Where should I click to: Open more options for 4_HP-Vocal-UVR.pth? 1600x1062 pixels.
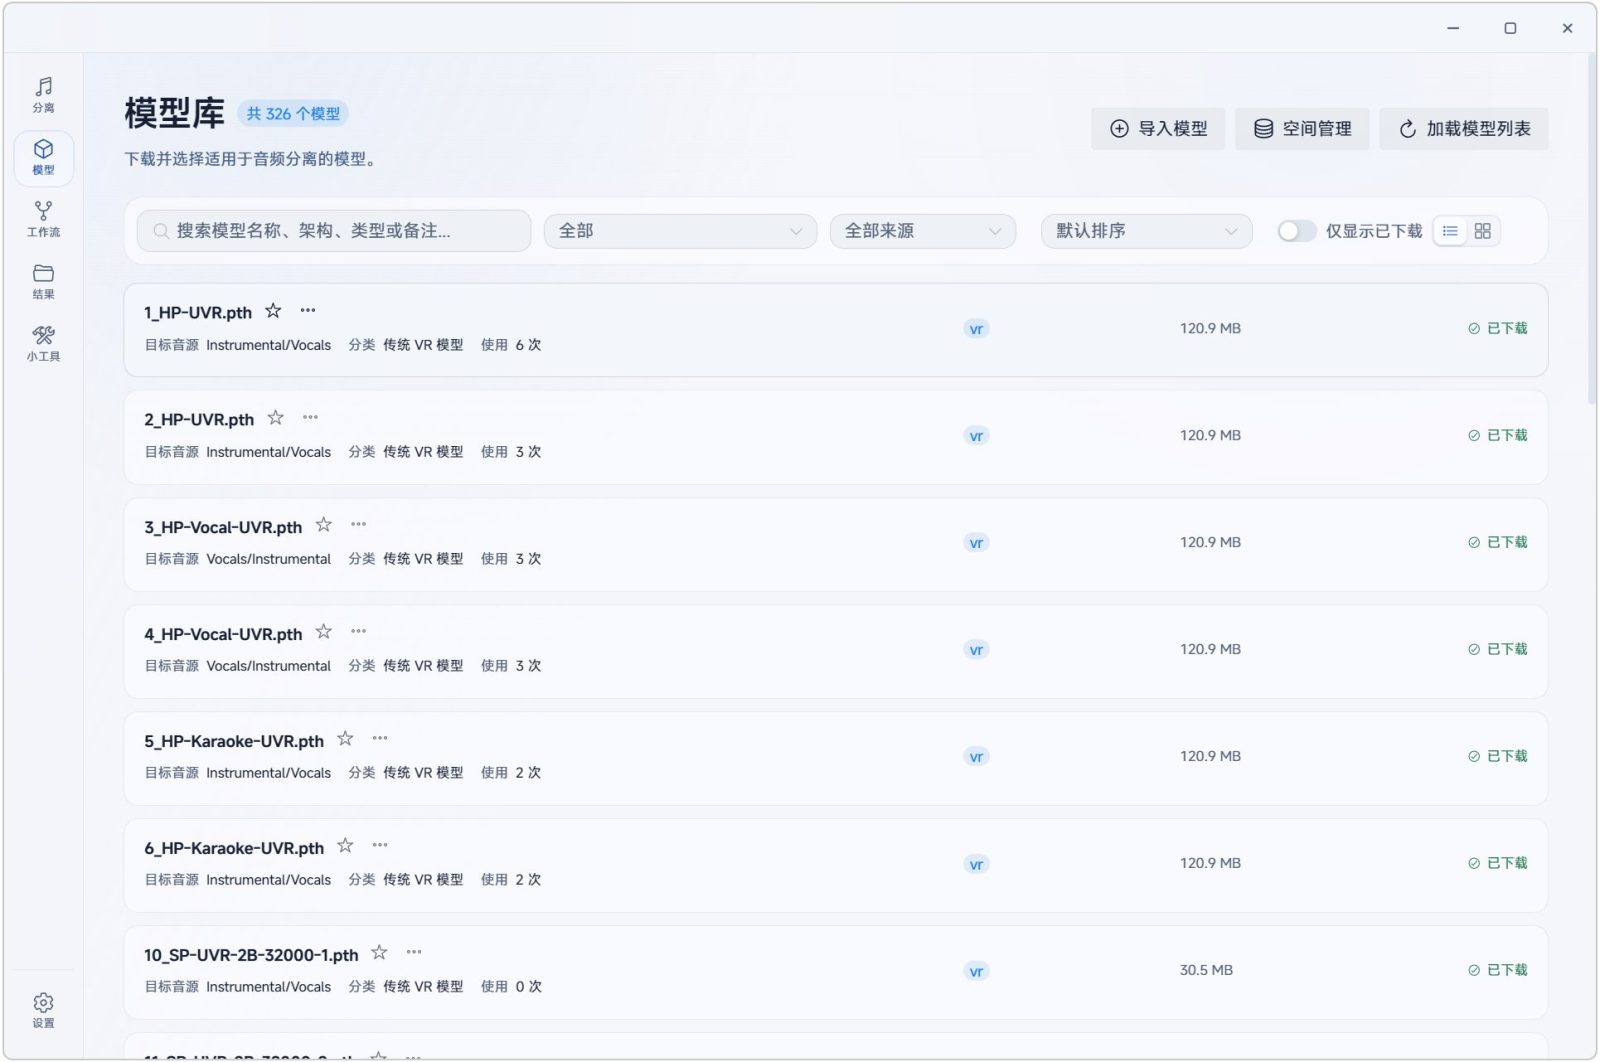(x=359, y=632)
